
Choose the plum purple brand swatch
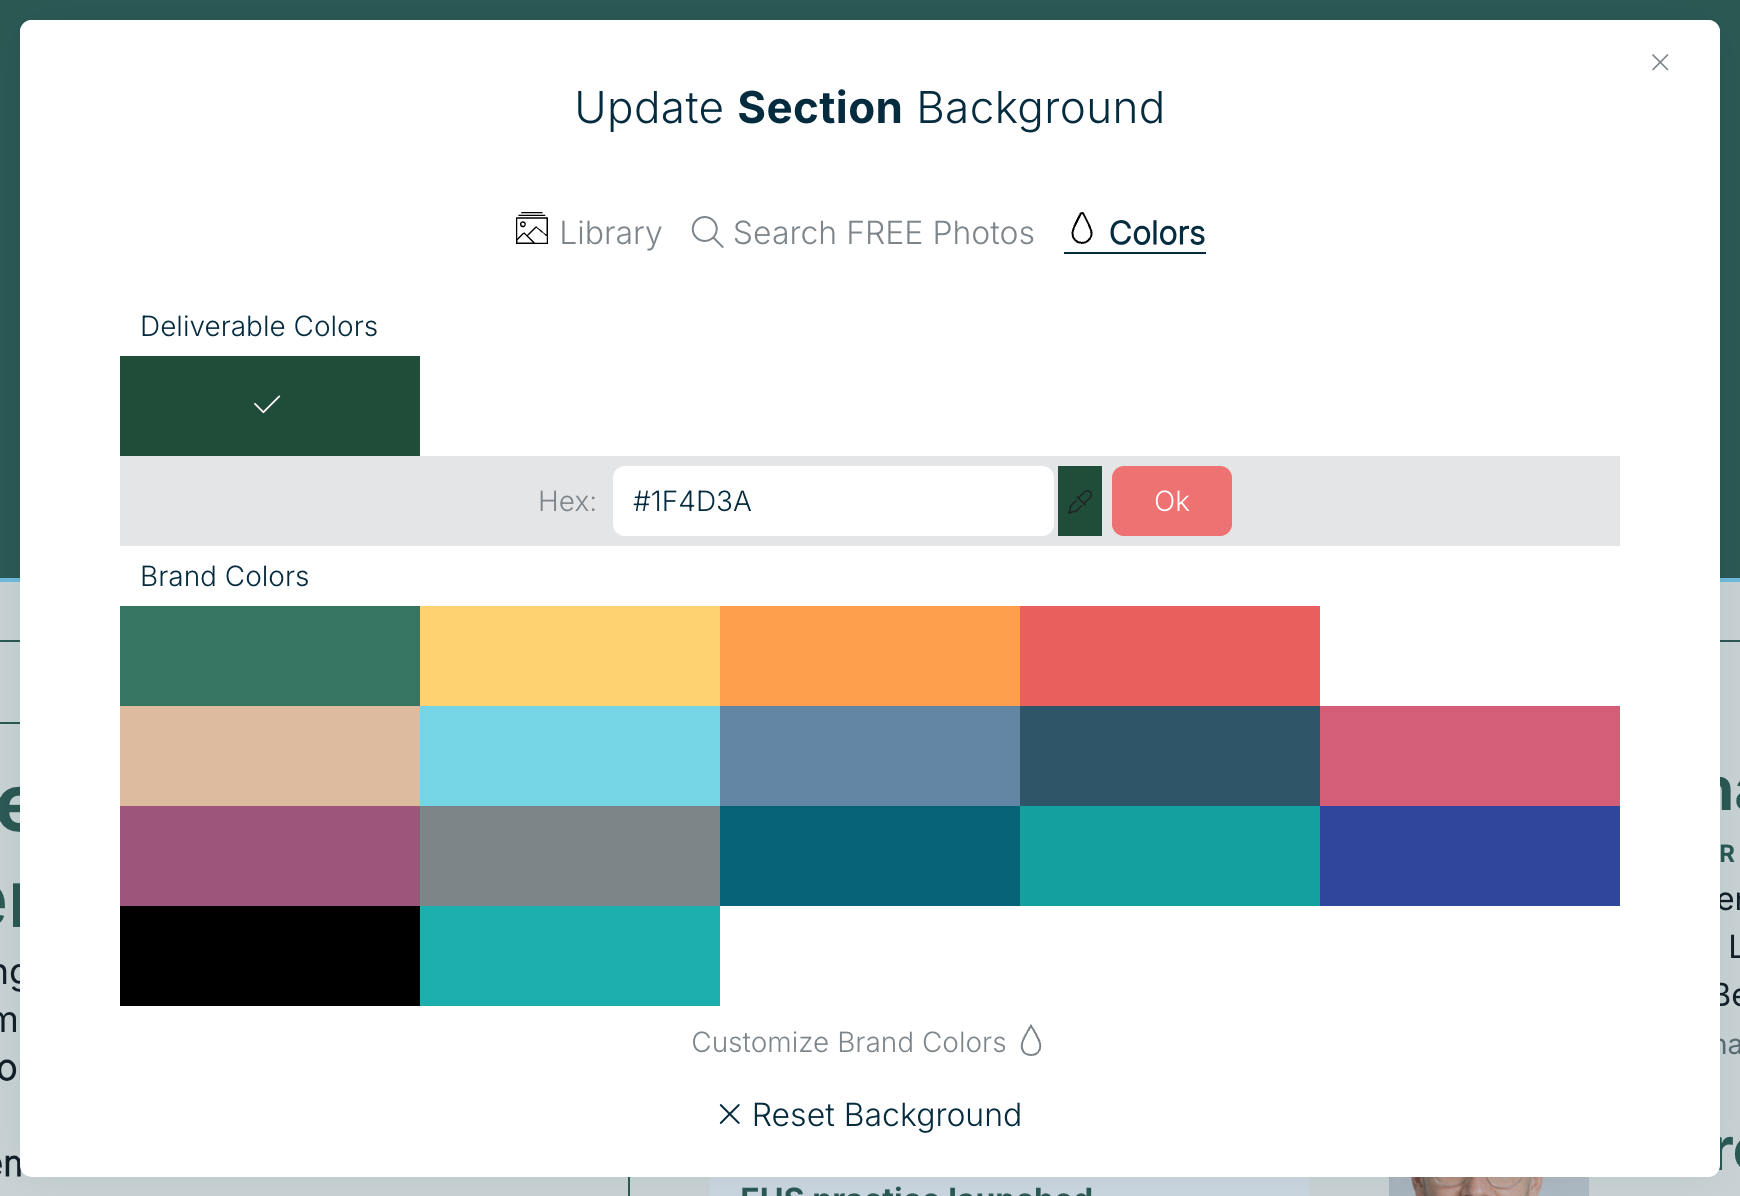[x=270, y=856]
